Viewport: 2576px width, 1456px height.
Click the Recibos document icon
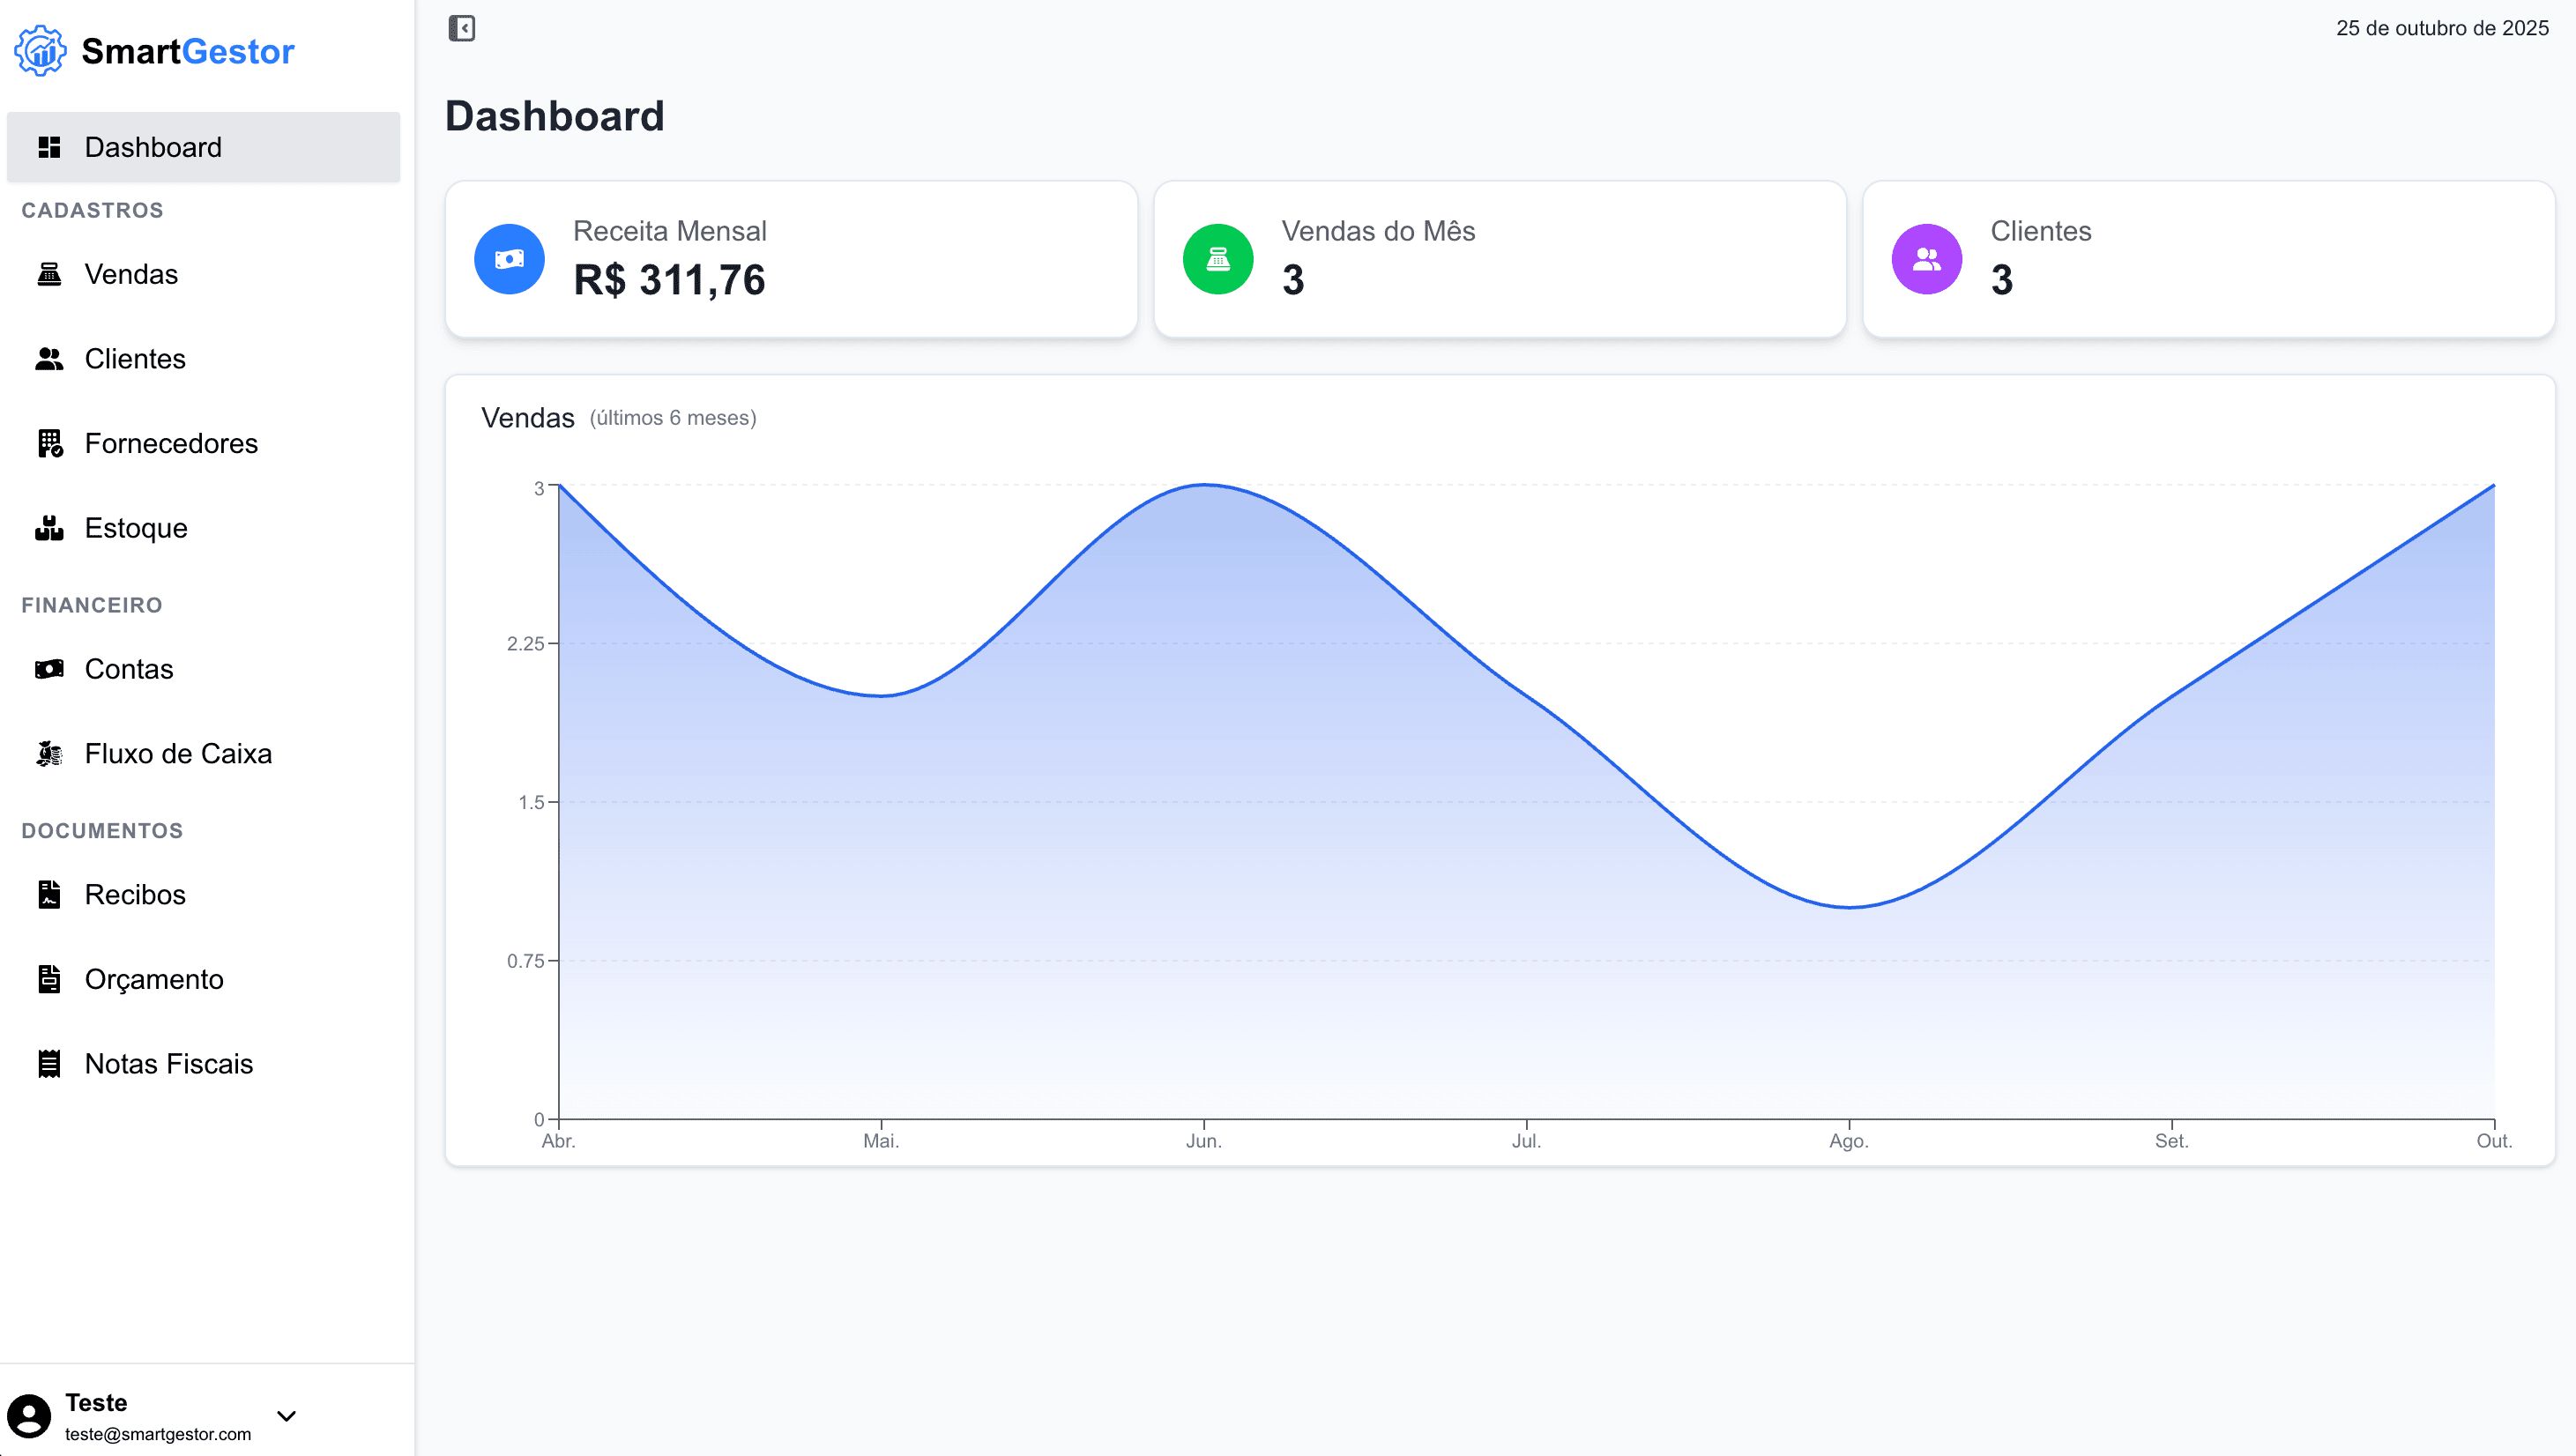[49, 894]
